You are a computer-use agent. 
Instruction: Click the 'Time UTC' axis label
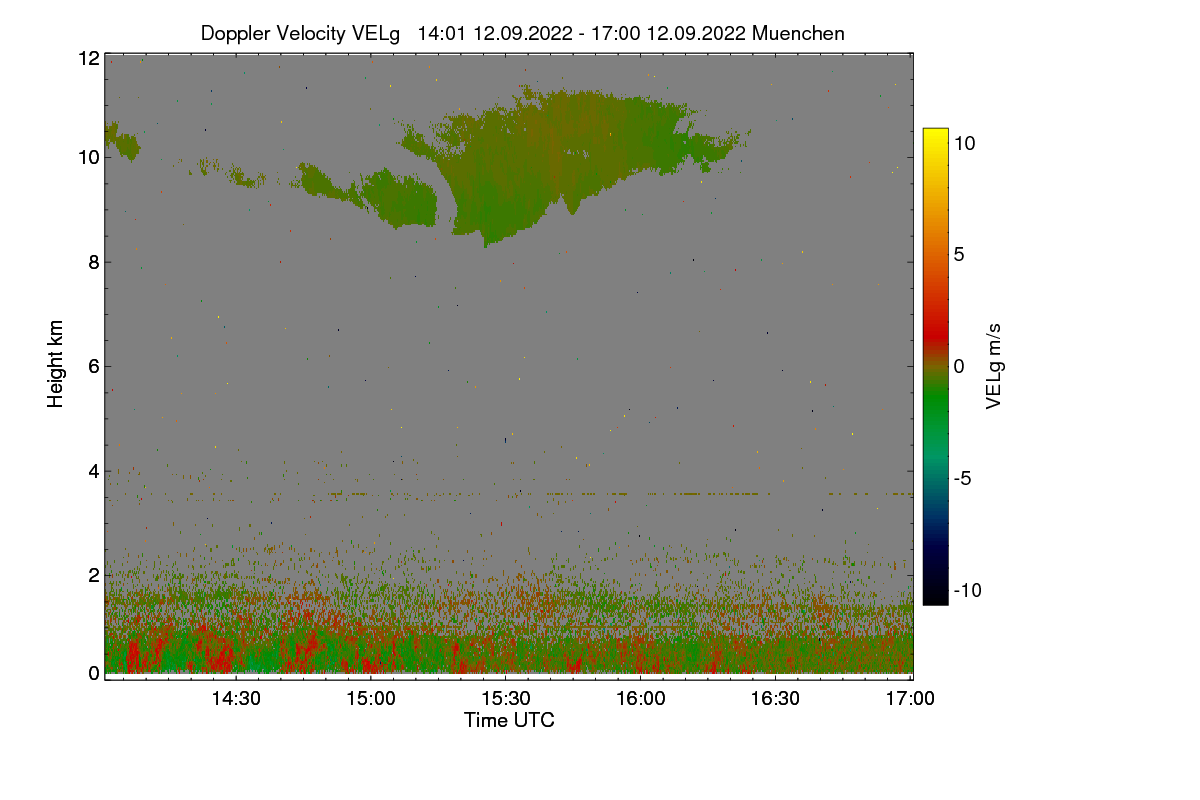click(509, 720)
